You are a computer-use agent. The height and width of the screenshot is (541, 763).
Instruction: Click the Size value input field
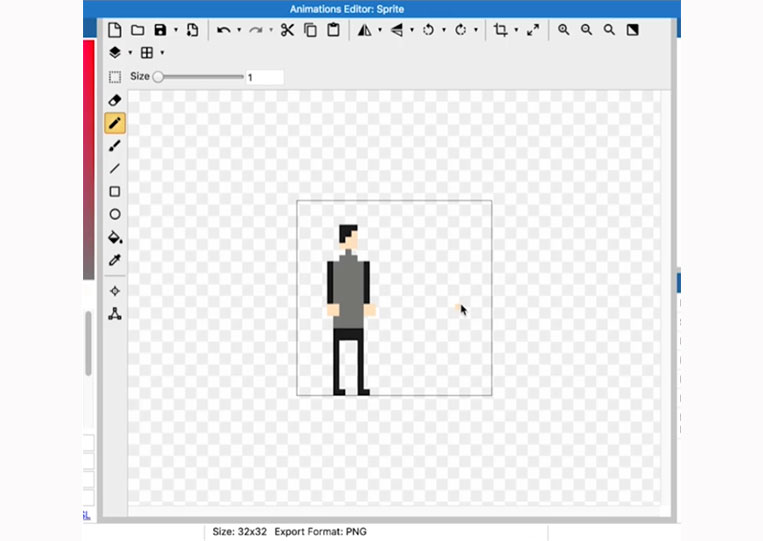coord(265,77)
